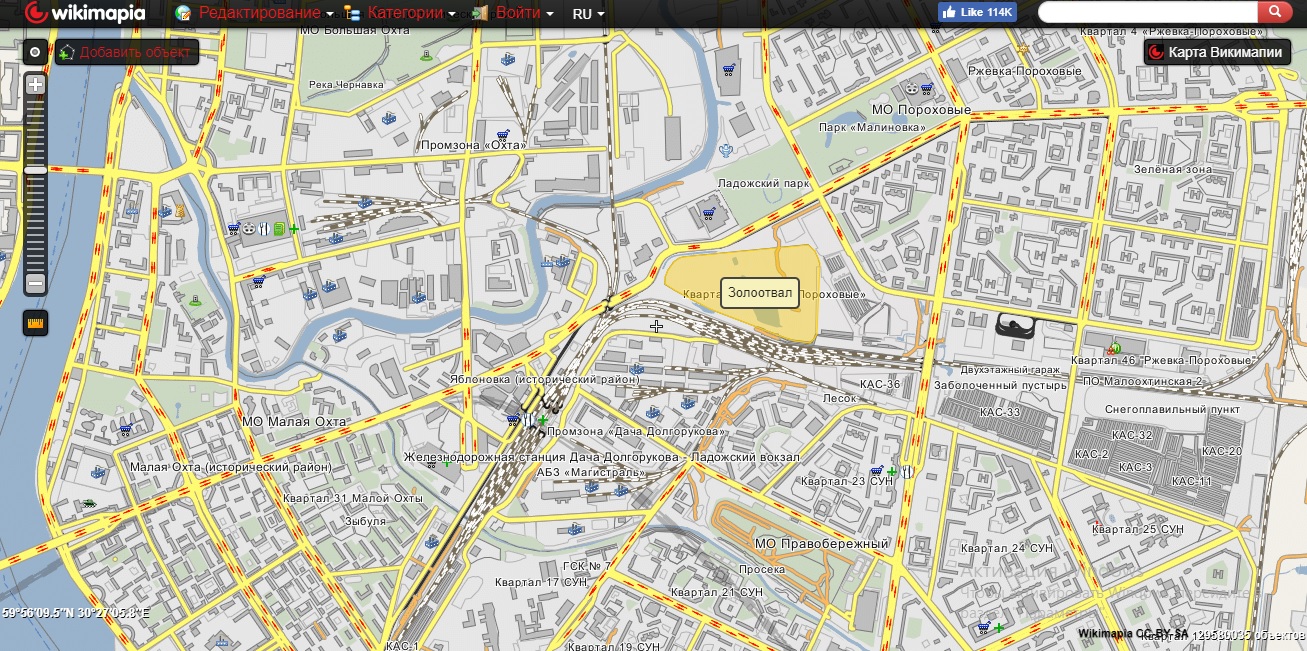Click the zoom in plus button

(35, 85)
